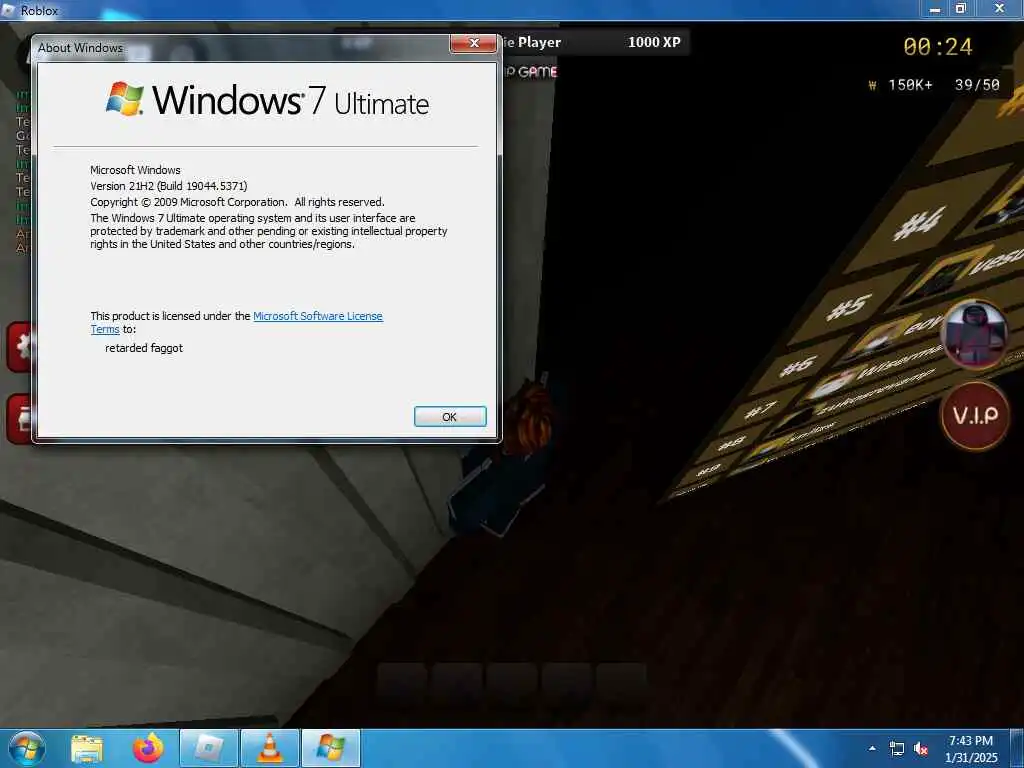The image size is (1024, 768).
Task: Click the Windows 7 Ultimate logo banner
Action: pyautogui.click(x=267, y=100)
